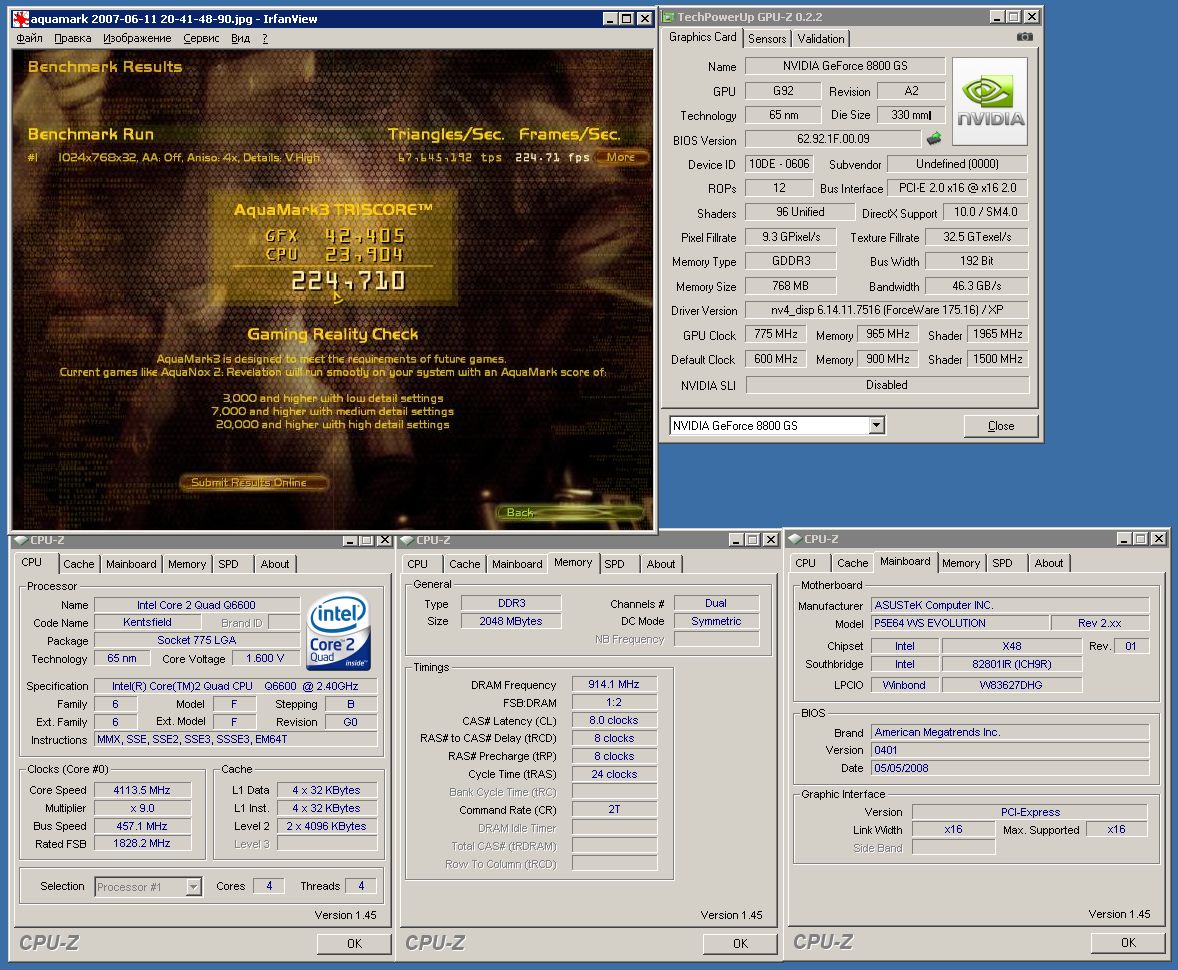Click the NVIDIA logo in GPU-Z
Image resolution: width=1178 pixels, height=970 pixels.
[x=989, y=101]
